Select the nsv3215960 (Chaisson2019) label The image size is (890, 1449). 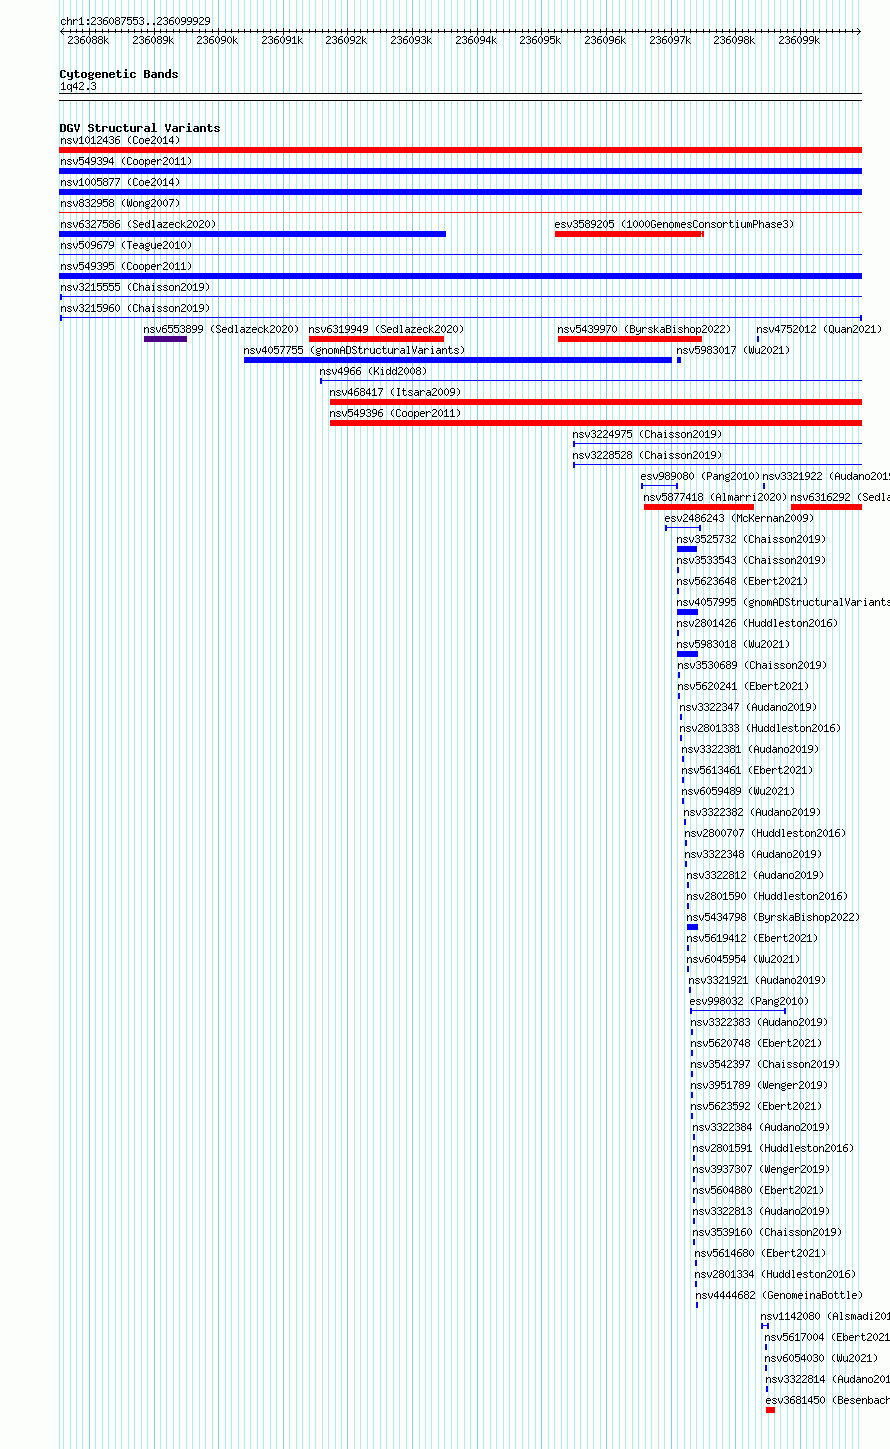(x=135, y=308)
